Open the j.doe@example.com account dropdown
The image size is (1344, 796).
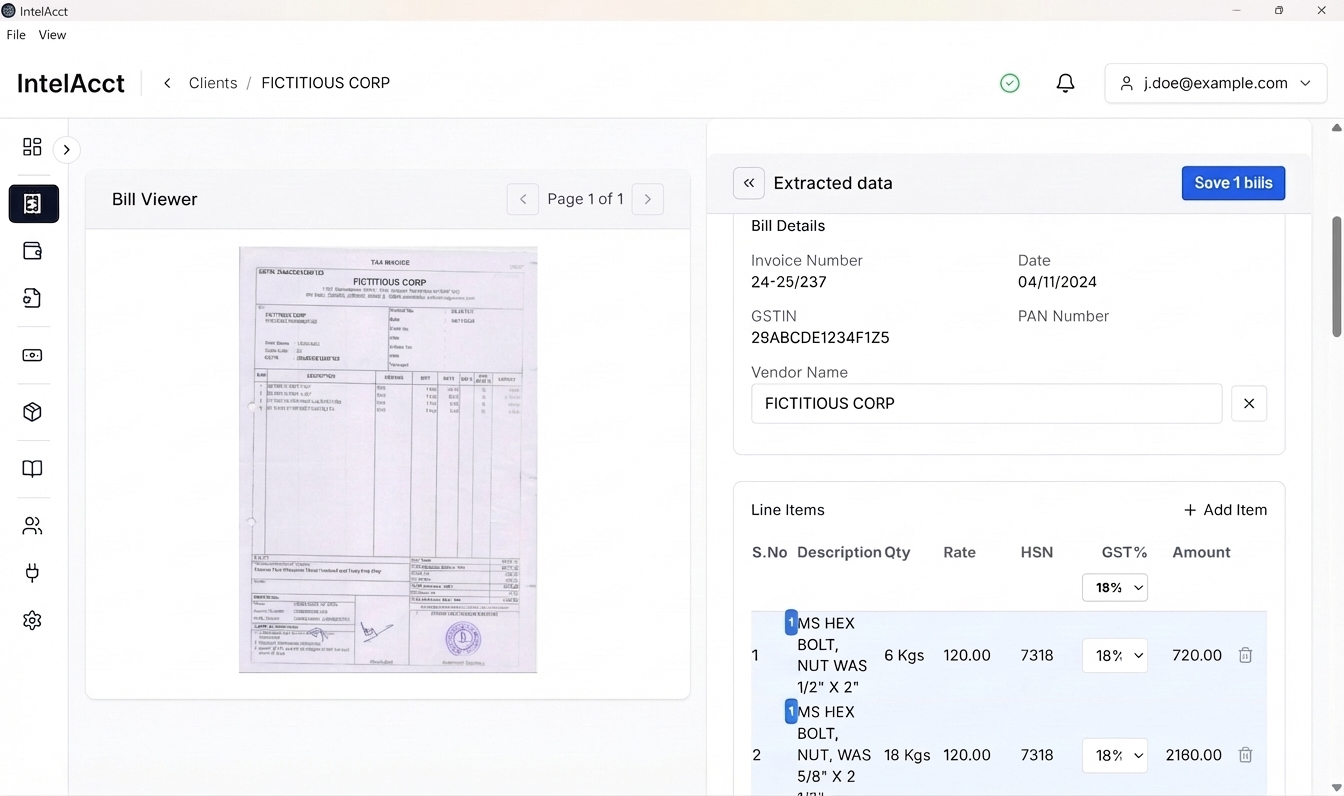tap(1215, 84)
